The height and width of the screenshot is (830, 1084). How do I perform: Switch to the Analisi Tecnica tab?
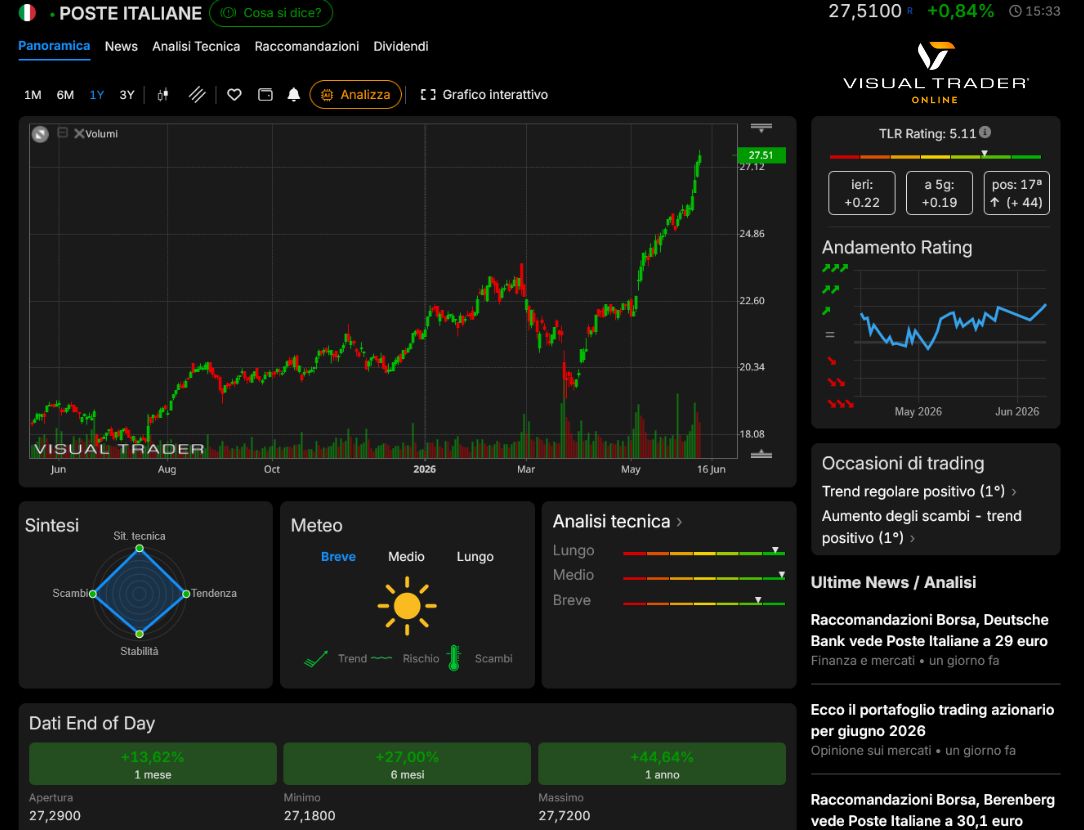point(196,46)
